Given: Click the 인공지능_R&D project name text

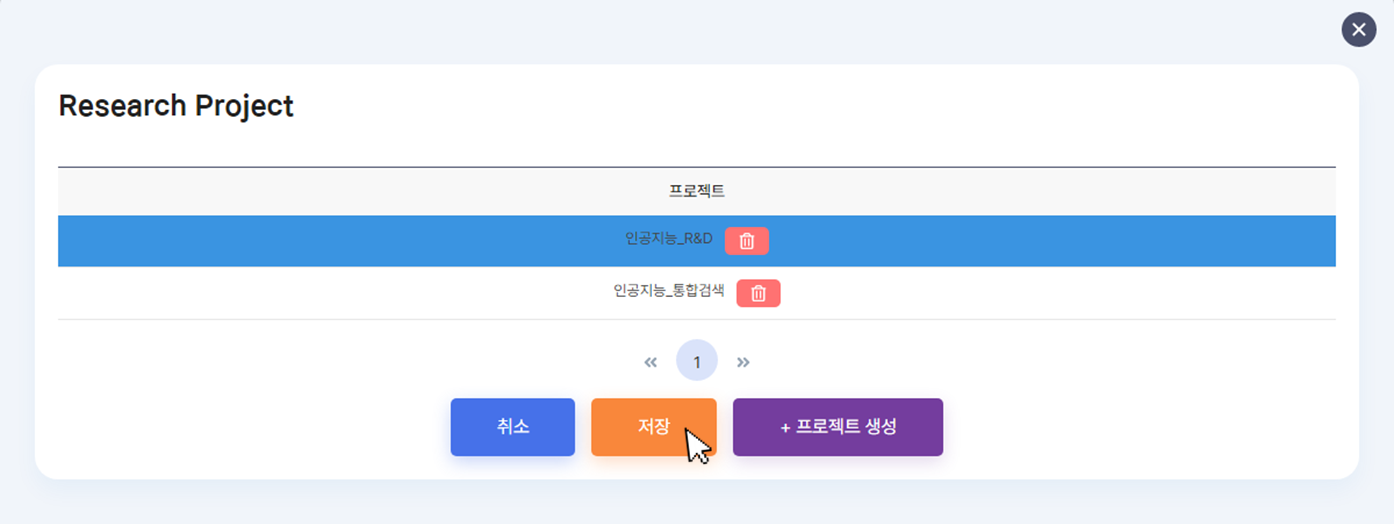Looking at the screenshot, I should (x=669, y=240).
